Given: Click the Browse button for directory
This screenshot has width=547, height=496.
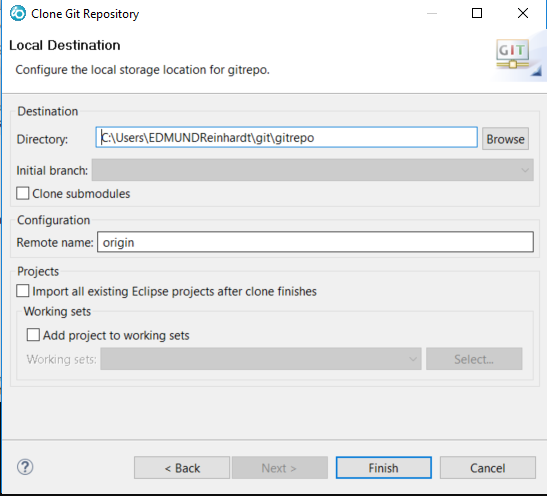Looking at the screenshot, I should [505, 139].
